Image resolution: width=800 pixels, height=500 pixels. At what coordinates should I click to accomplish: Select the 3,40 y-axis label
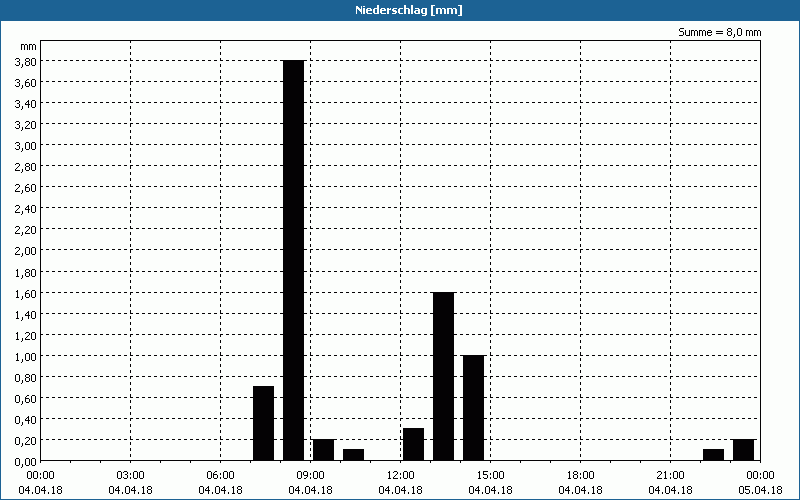pos(25,104)
